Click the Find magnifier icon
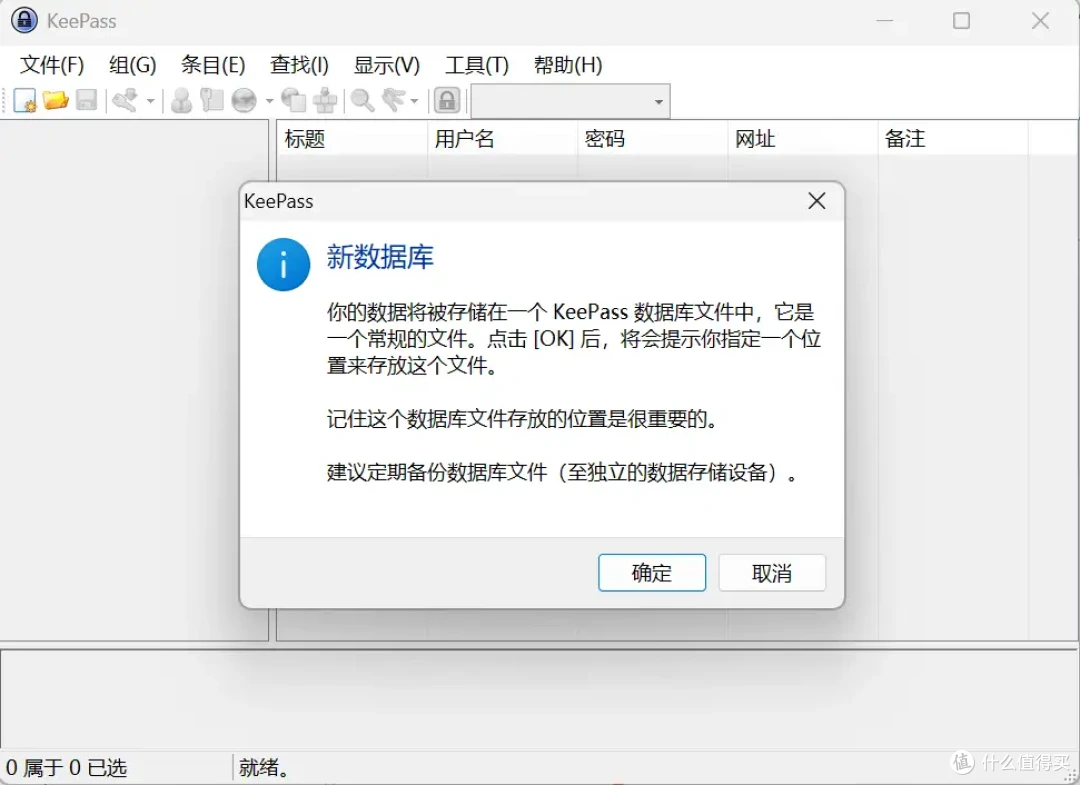The image size is (1080, 785). [362, 101]
